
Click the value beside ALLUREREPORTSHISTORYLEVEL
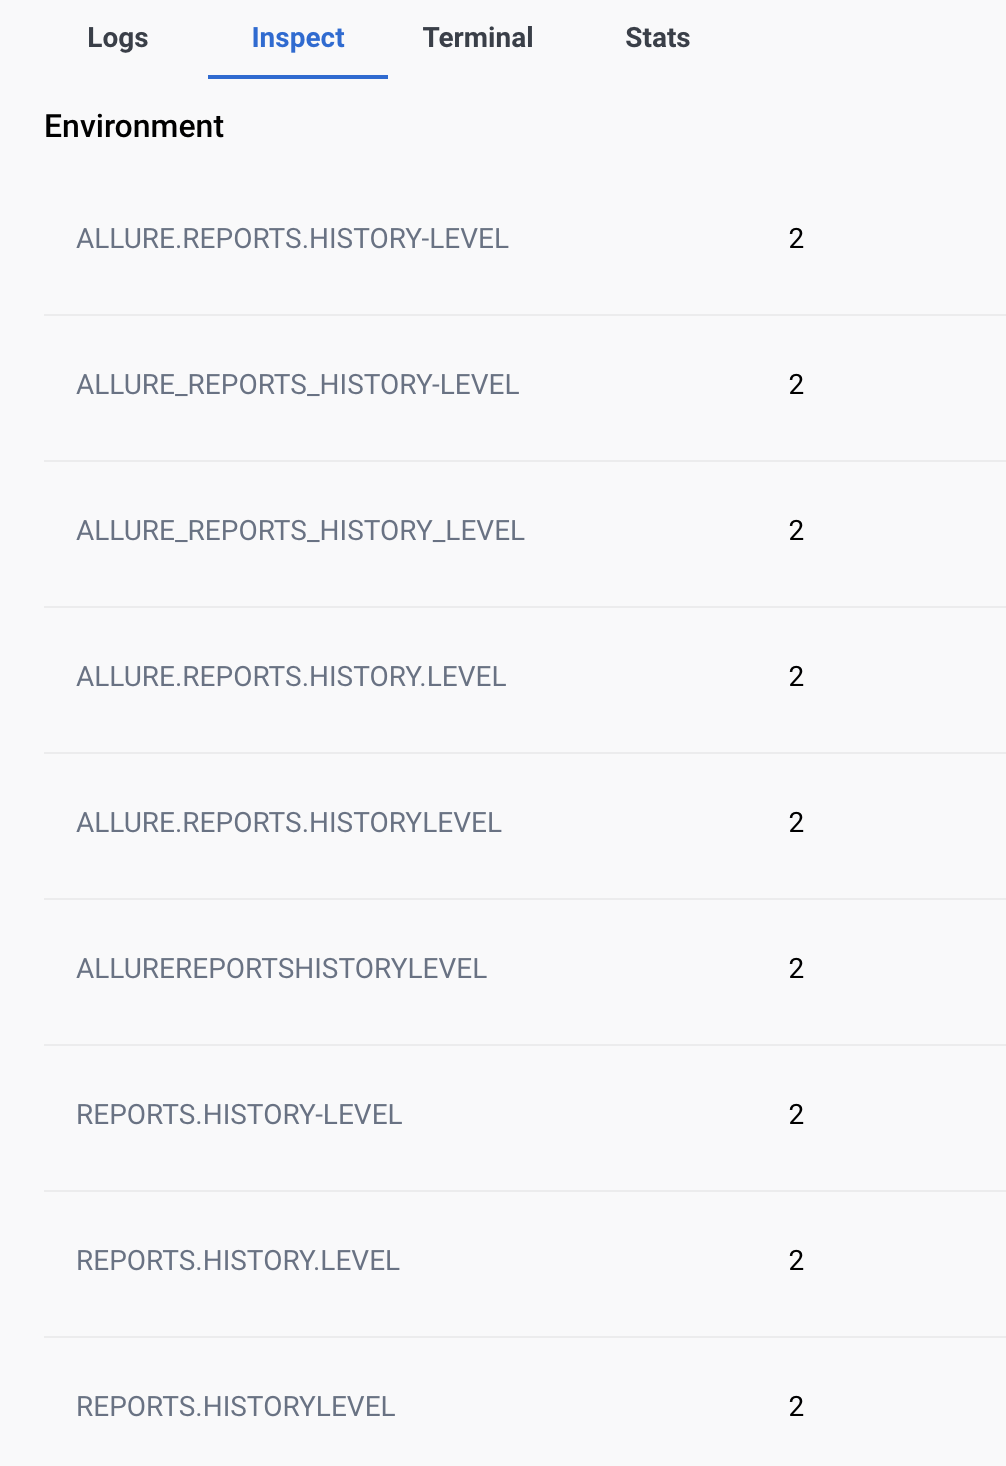point(796,969)
